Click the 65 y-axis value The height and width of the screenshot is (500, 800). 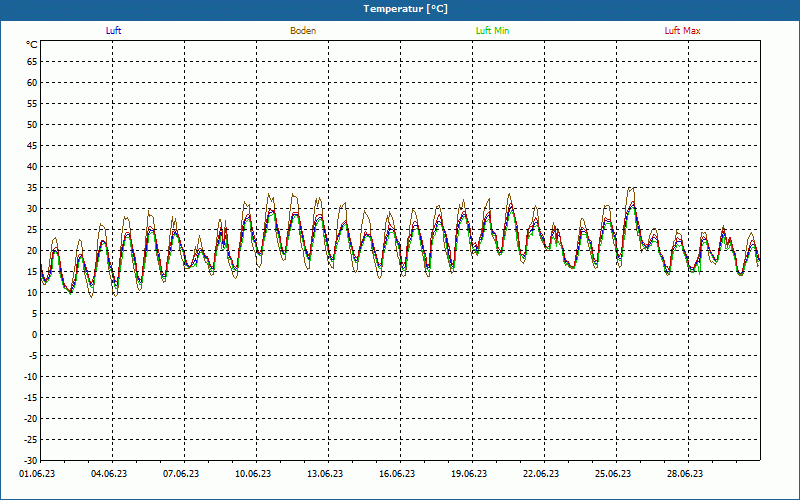pyautogui.click(x=32, y=62)
